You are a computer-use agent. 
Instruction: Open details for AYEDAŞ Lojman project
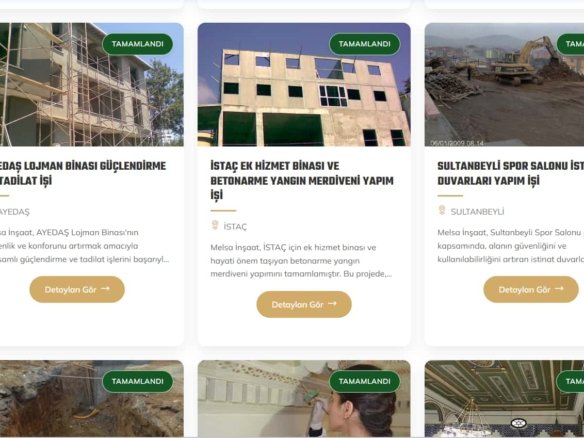click(77, 289)
